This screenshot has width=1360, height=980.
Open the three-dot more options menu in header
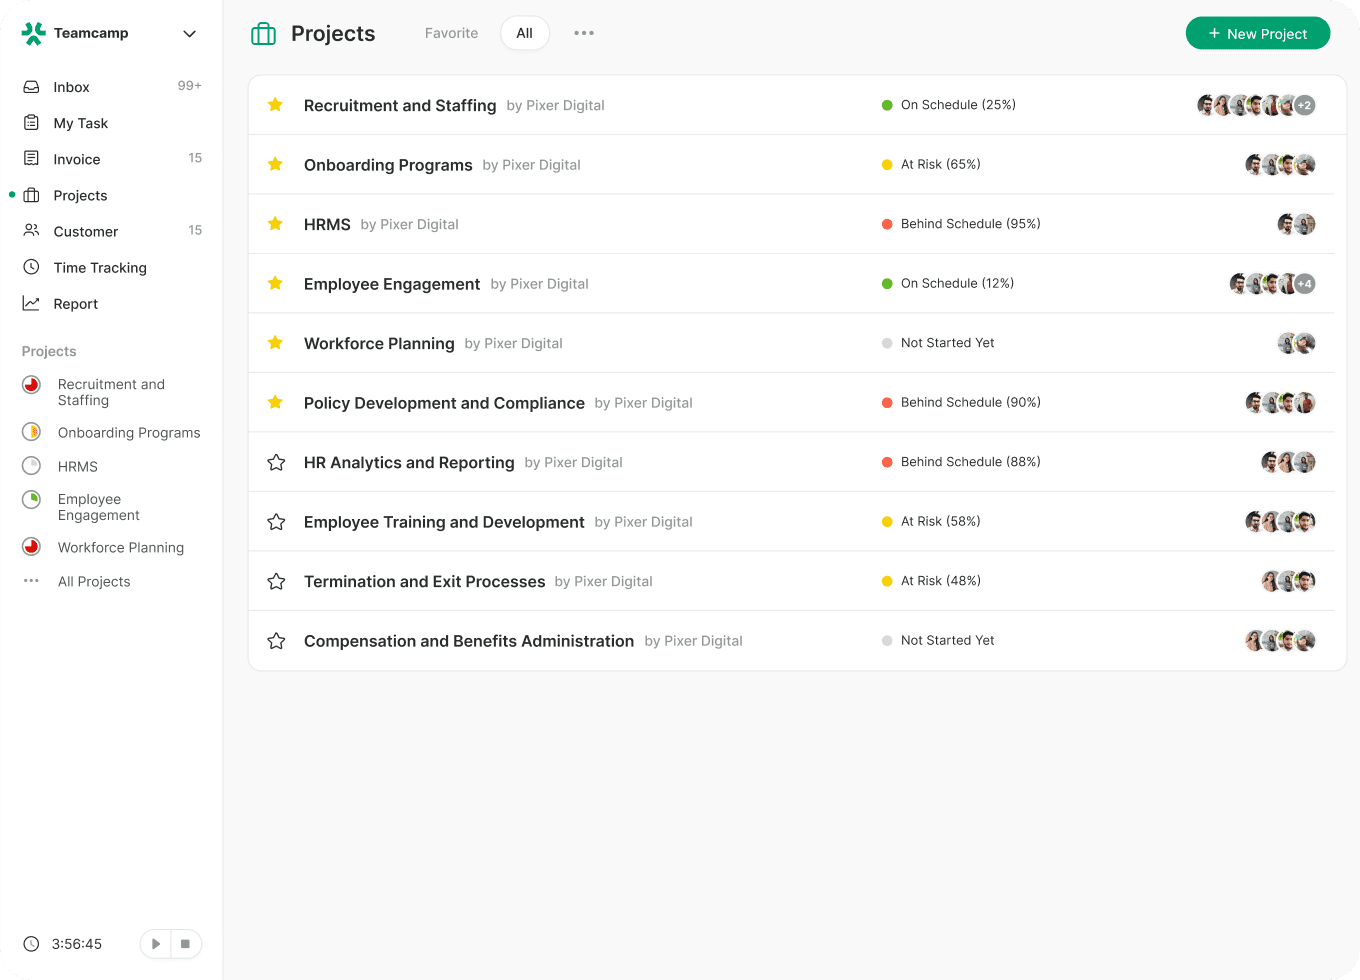pos(584,33)
